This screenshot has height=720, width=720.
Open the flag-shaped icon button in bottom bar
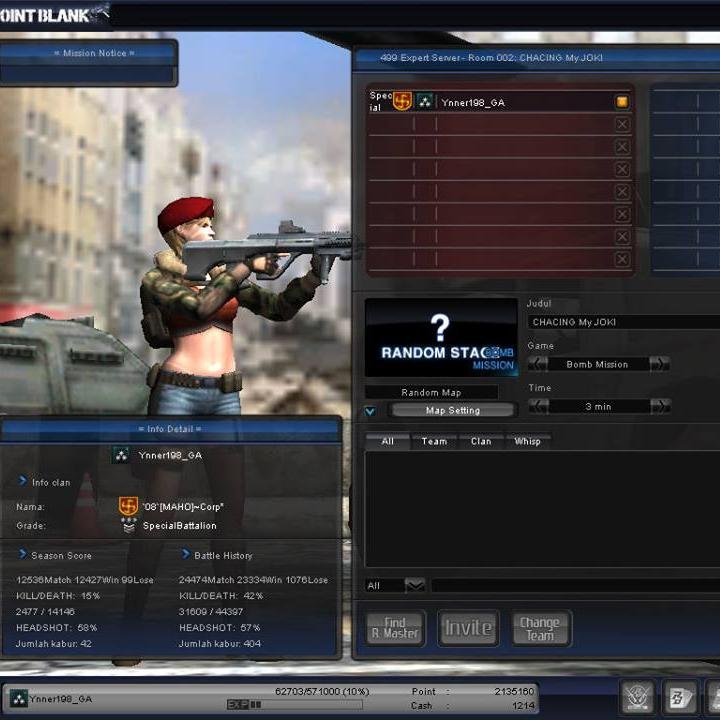679,697
